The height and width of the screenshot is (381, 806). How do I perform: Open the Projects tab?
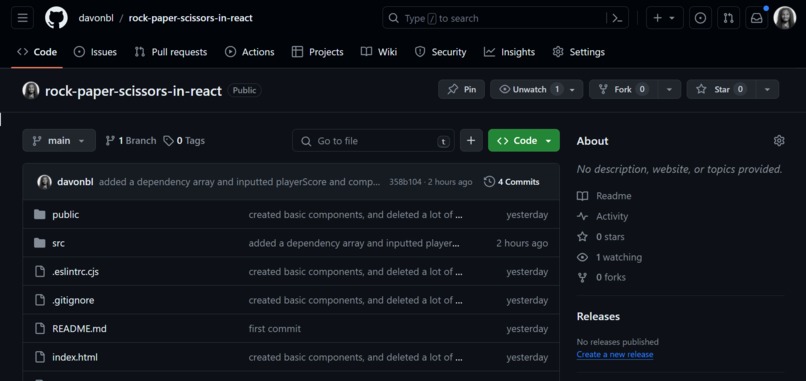tap(318, 52)
